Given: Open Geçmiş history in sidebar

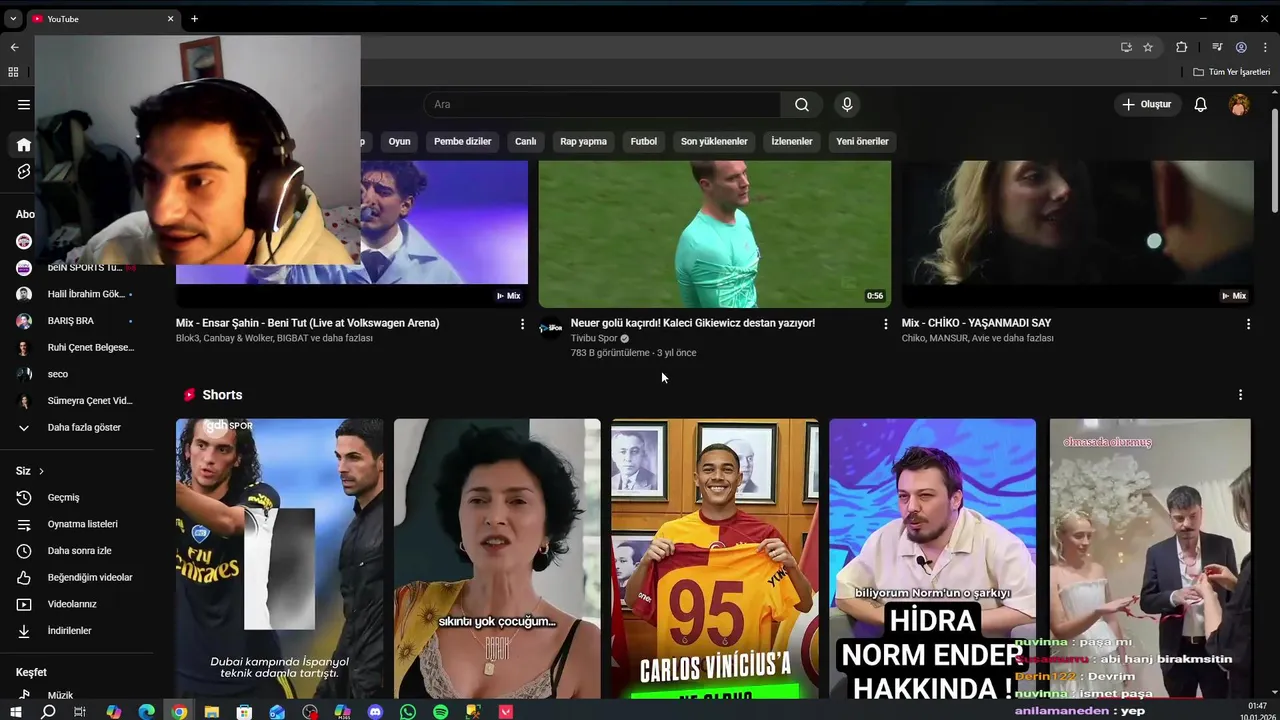Looking at the screenshot, I should [x=63, y=497].
